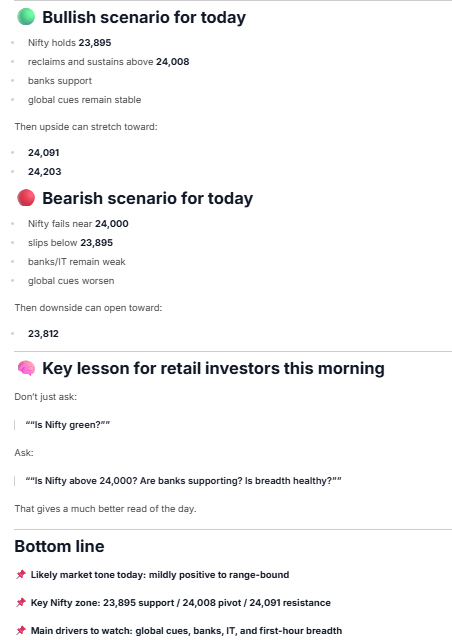Click the Key lesson for retail investors heading
The width and height of the screenshot is (452, 640).
tap(213, 368)
